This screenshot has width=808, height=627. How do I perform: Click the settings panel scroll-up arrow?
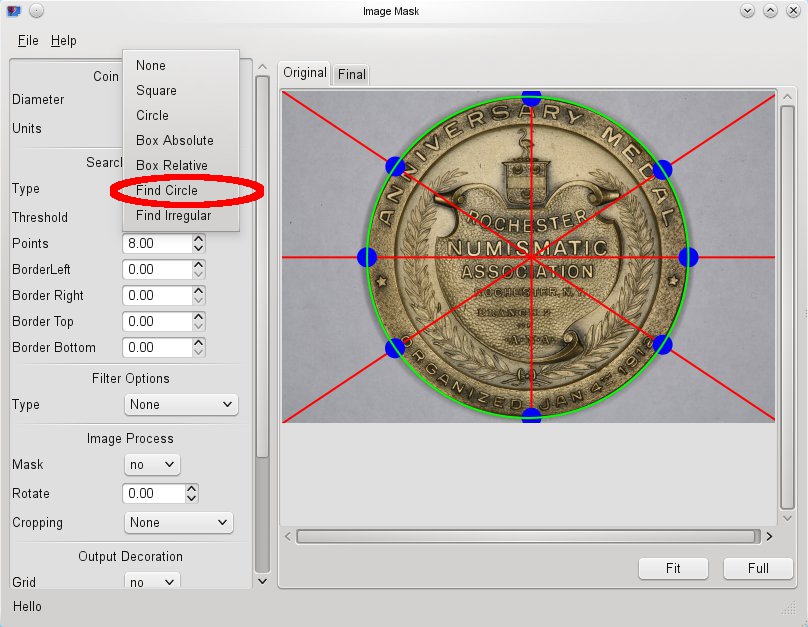262,67
